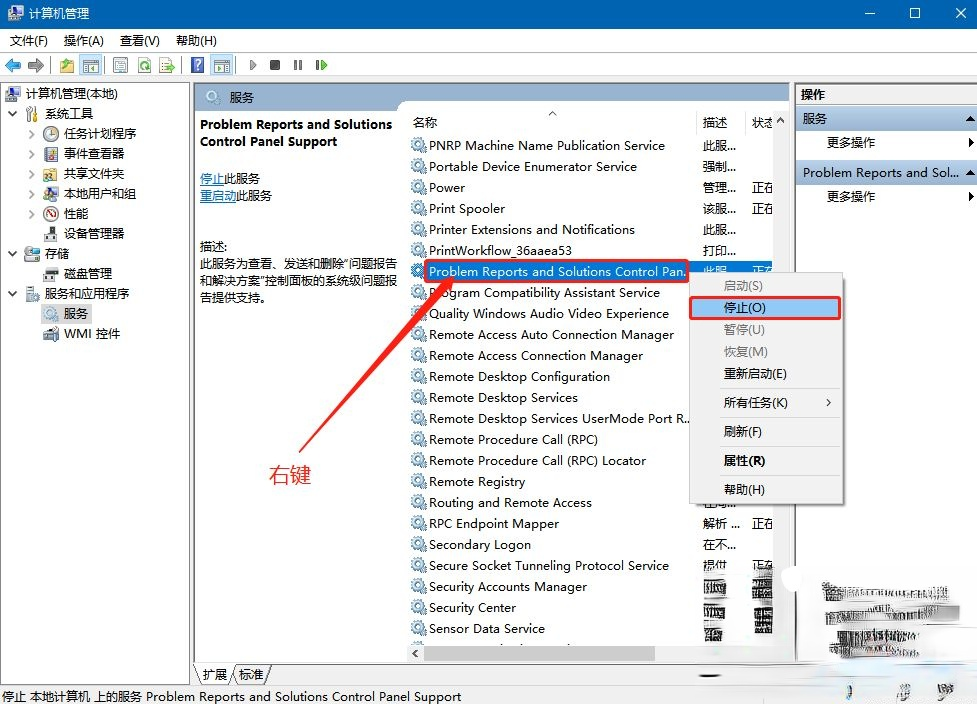Open Help via the question mark toolbar icon

[197, 64]
